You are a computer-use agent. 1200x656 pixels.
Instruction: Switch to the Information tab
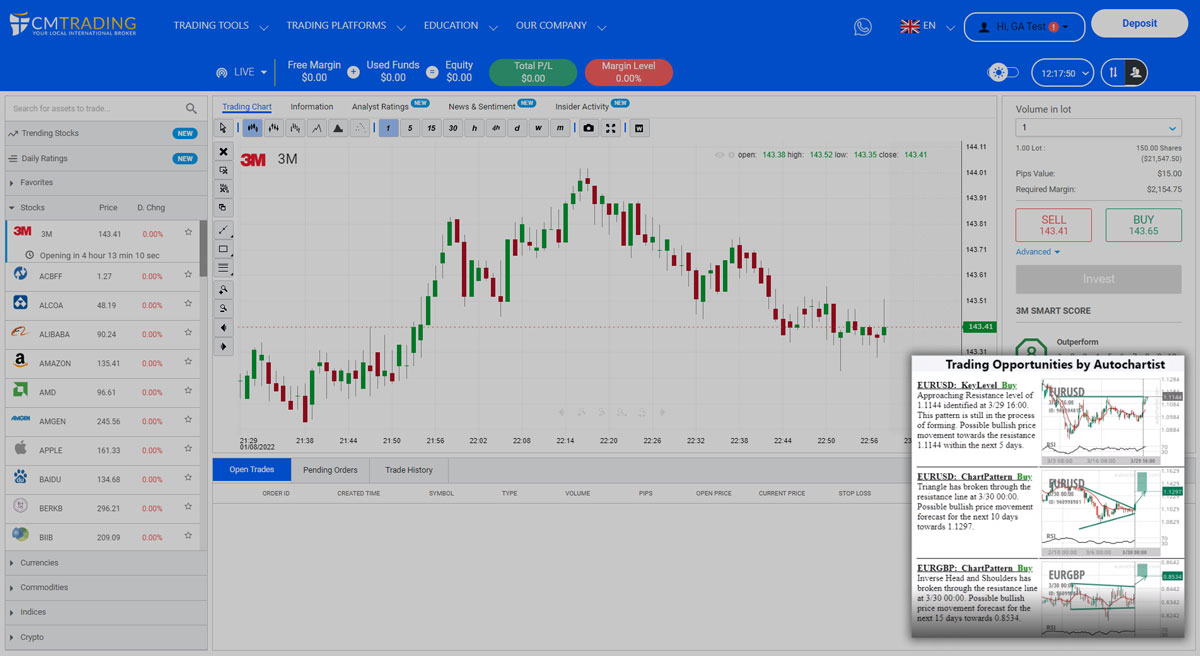(312, 107)
